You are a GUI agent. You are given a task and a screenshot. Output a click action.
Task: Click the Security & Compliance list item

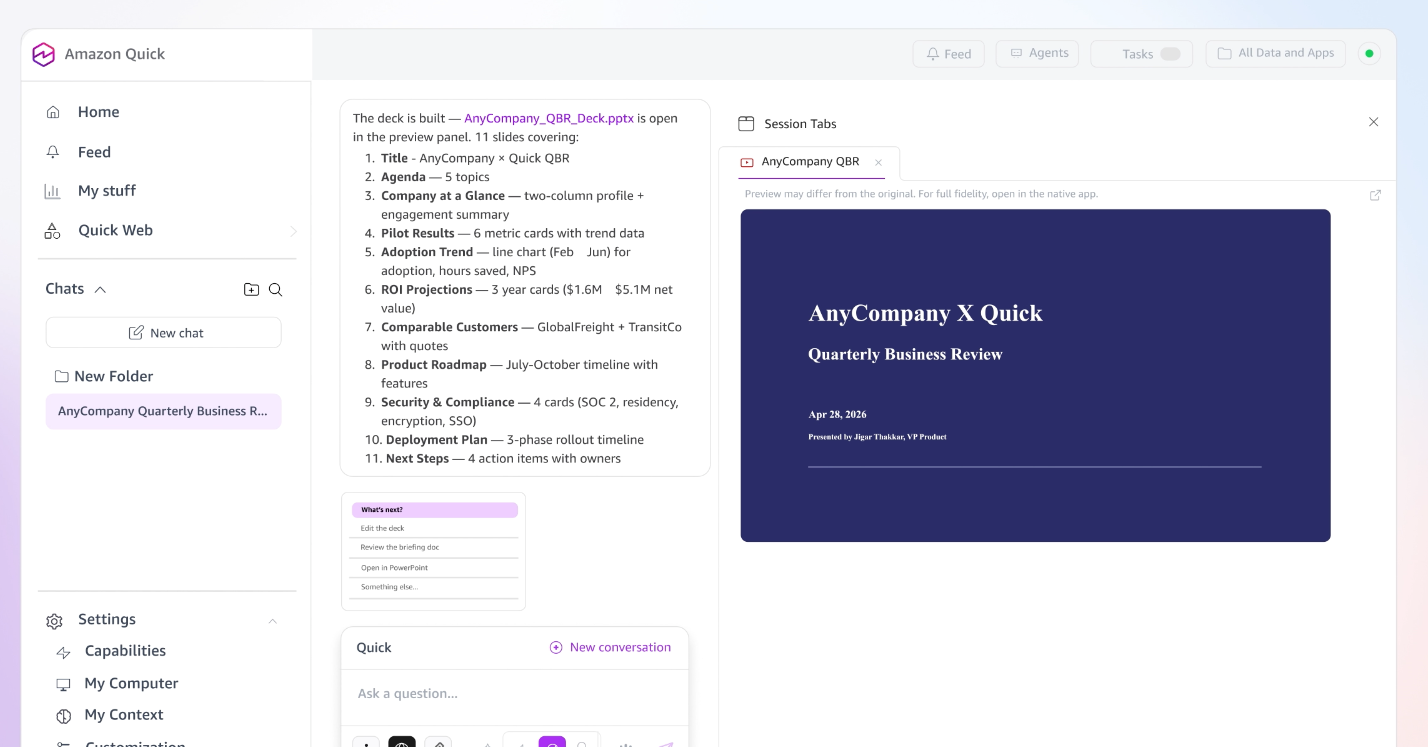pyautogui.click(x=530, y=411)
